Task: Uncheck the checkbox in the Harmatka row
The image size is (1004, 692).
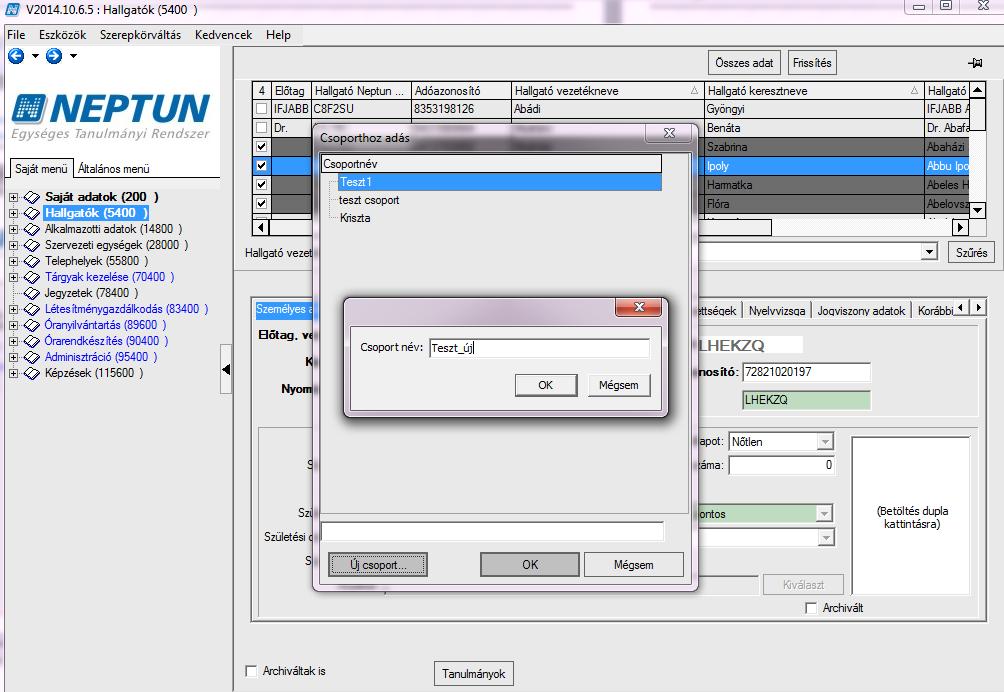Action: [261, 184]
